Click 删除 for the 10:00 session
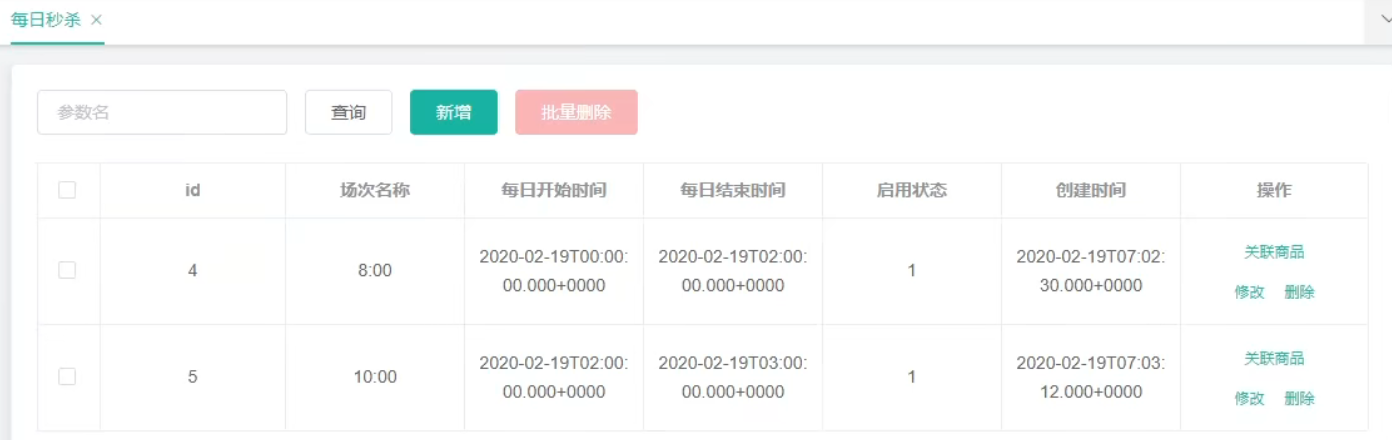The height and width of the screenshot is (440, 1392). pos(1299,398)
